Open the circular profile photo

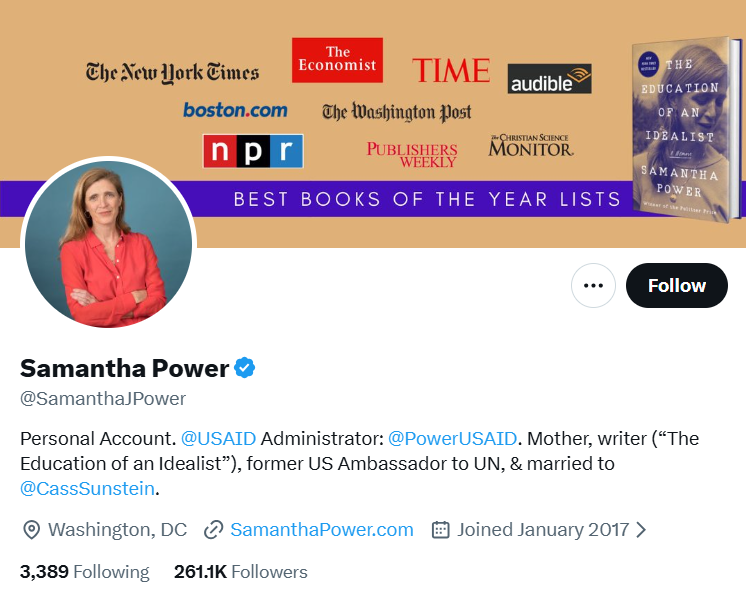coord(108,243)
